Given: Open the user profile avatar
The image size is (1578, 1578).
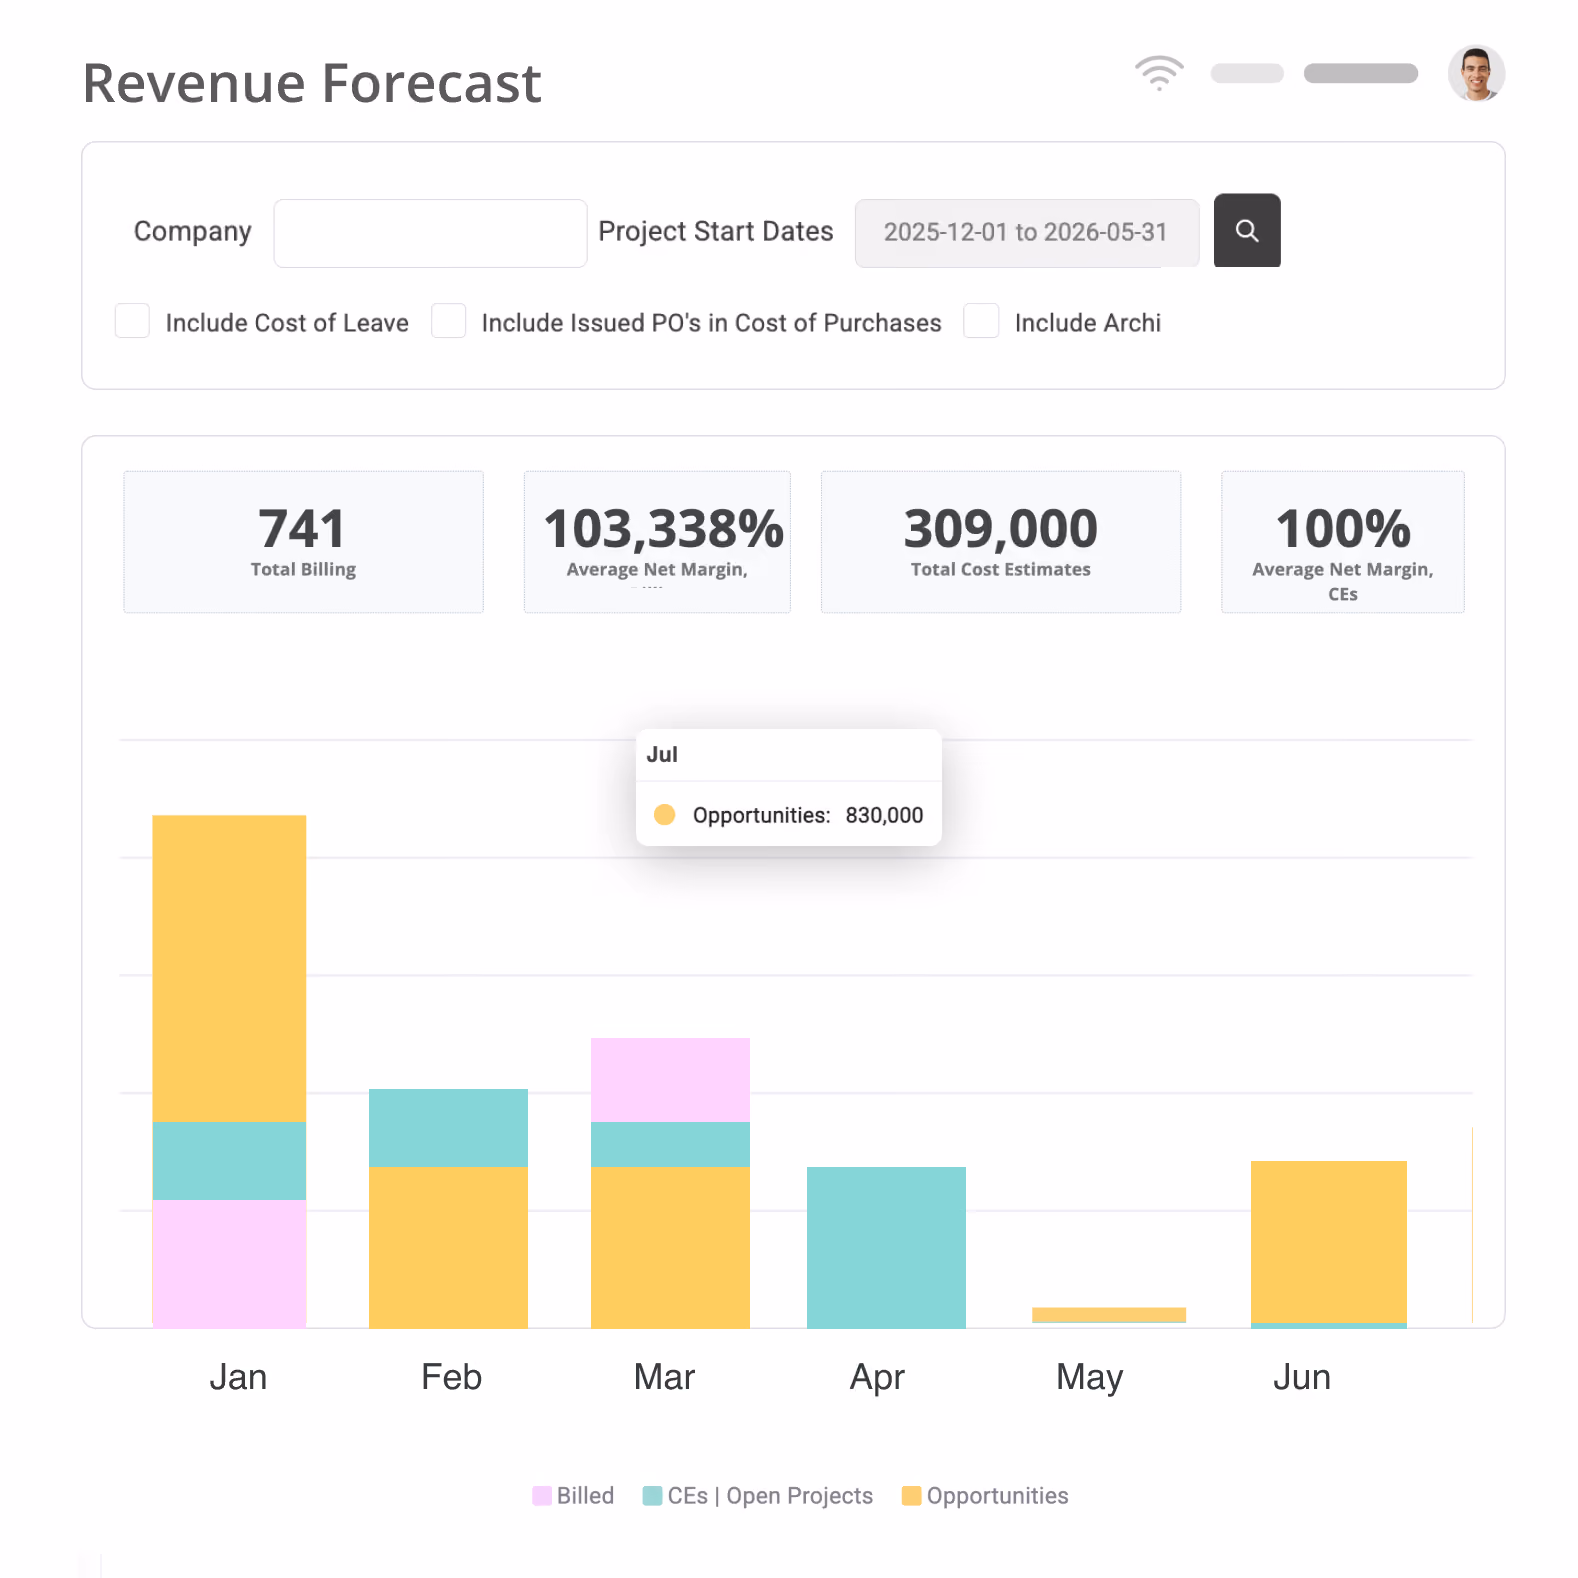Looking at the screenshot, I should click(x=1476, y=74).
